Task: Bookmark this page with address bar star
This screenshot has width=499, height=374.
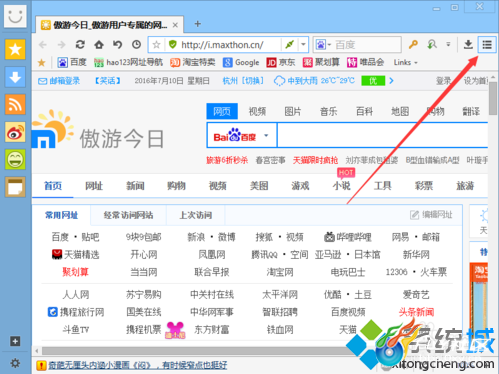Action: 156,45
